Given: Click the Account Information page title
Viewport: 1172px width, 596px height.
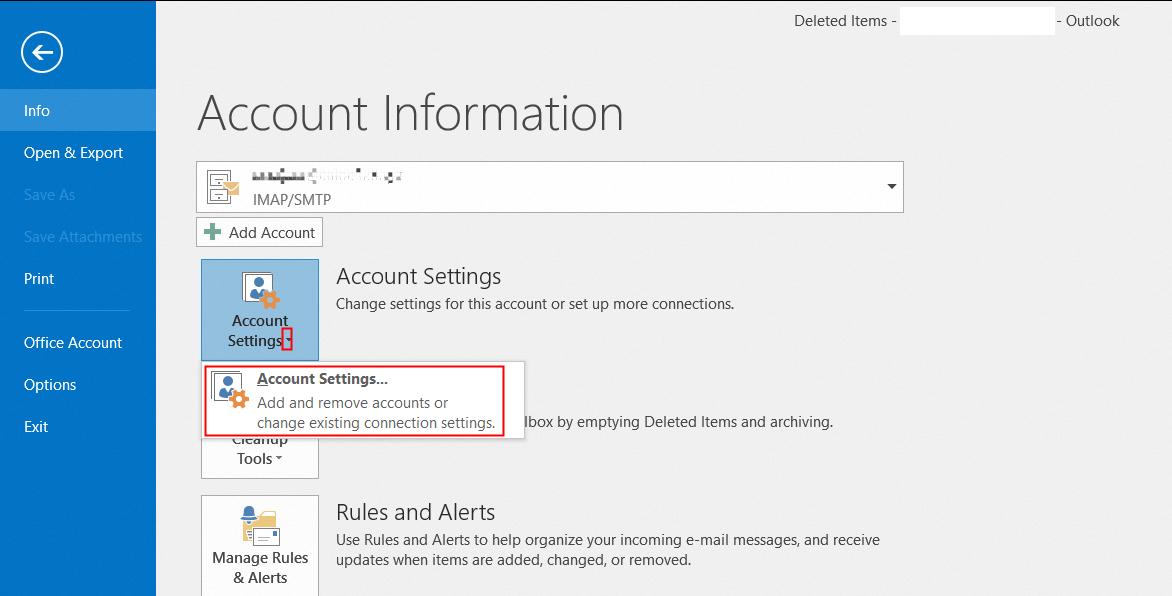Looking at the screenshot, I should 410,114.
